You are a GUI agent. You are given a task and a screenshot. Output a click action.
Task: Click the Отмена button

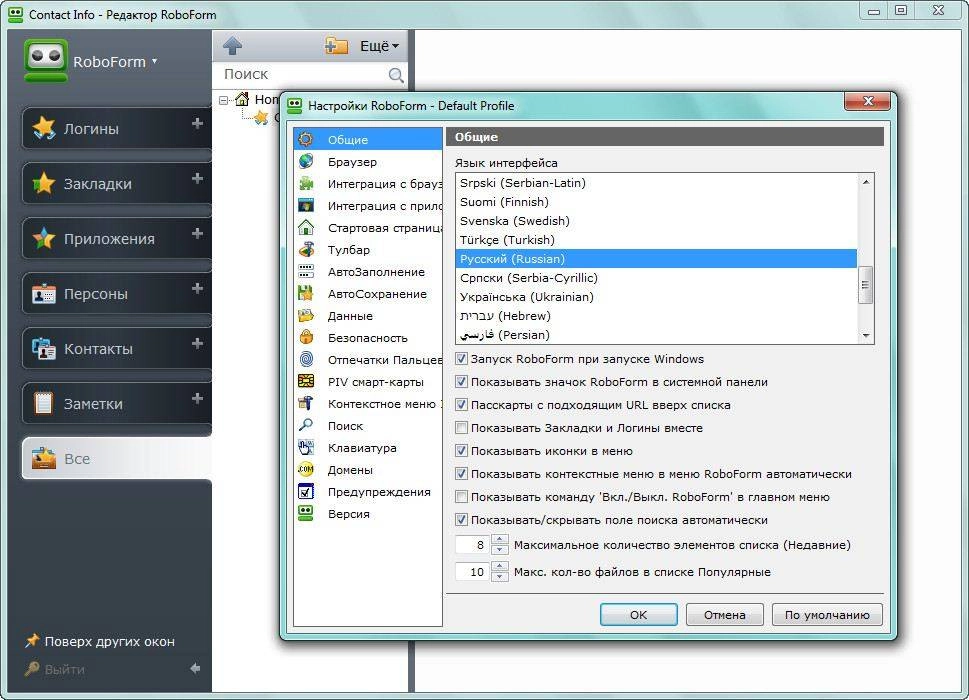coord(724,615)
